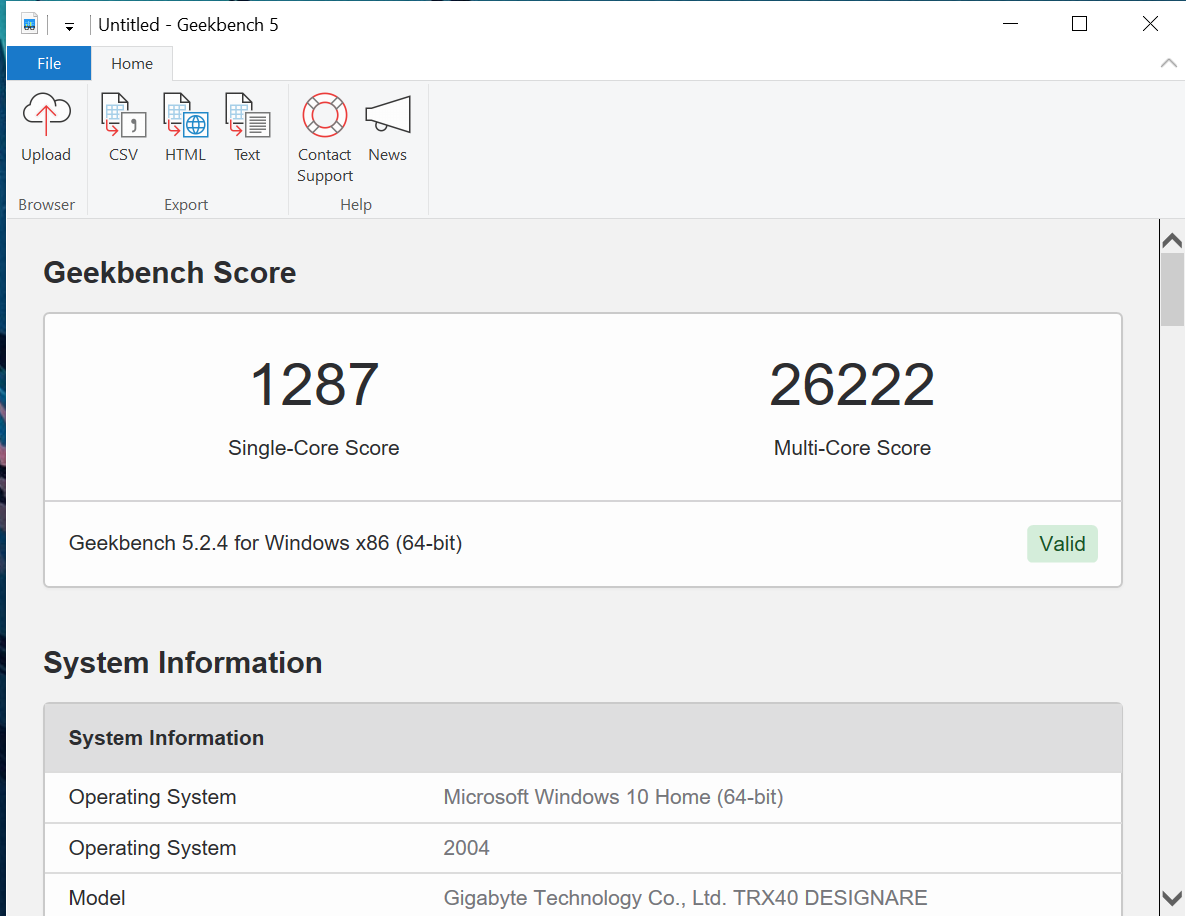Upload results to Geekbench Browser
The image size is (1186, 916).
(46, 129)
